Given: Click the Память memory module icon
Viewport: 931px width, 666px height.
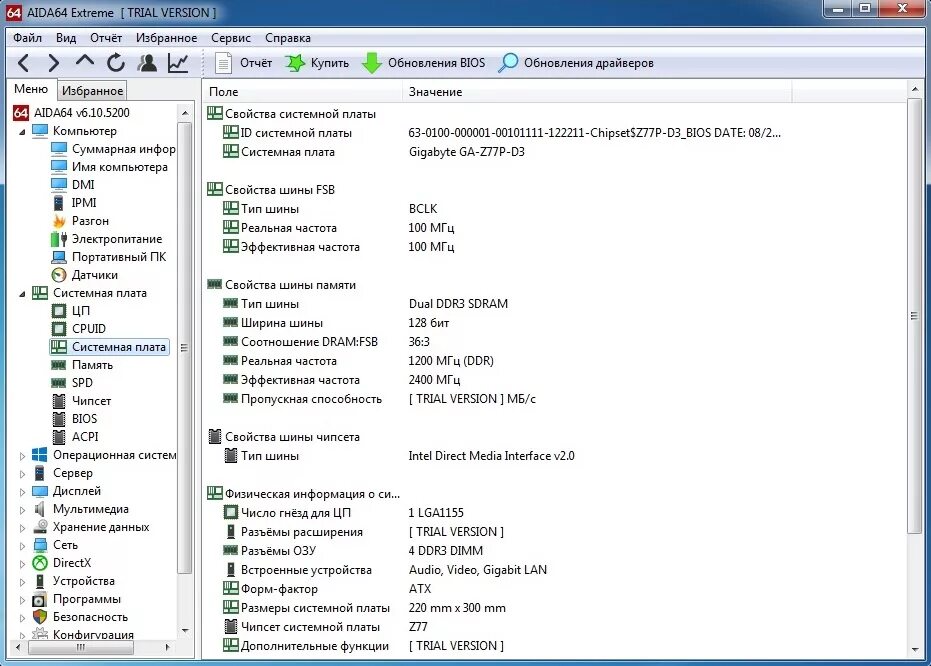Looking at the screenshot, I should click(59, 365).
